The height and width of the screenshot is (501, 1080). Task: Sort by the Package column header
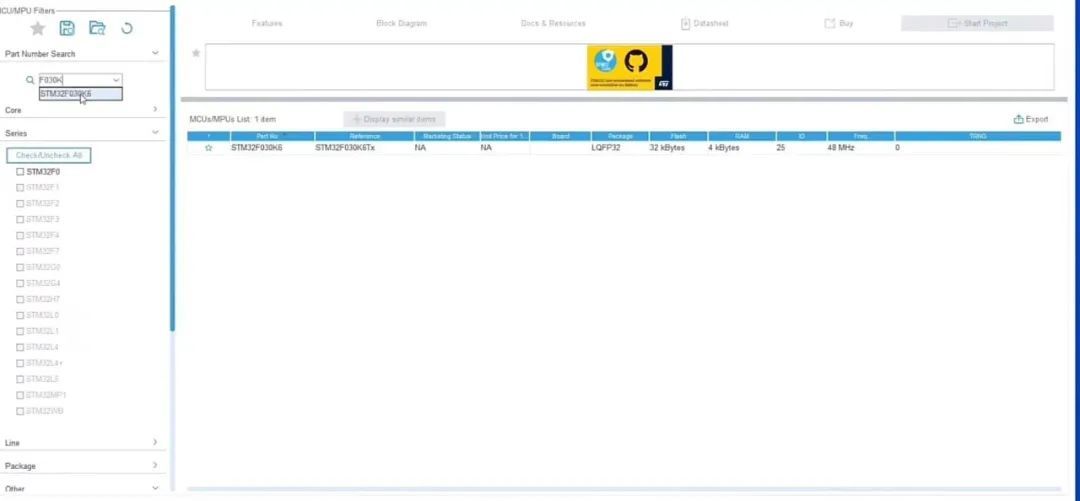click(x=620, y=136)
